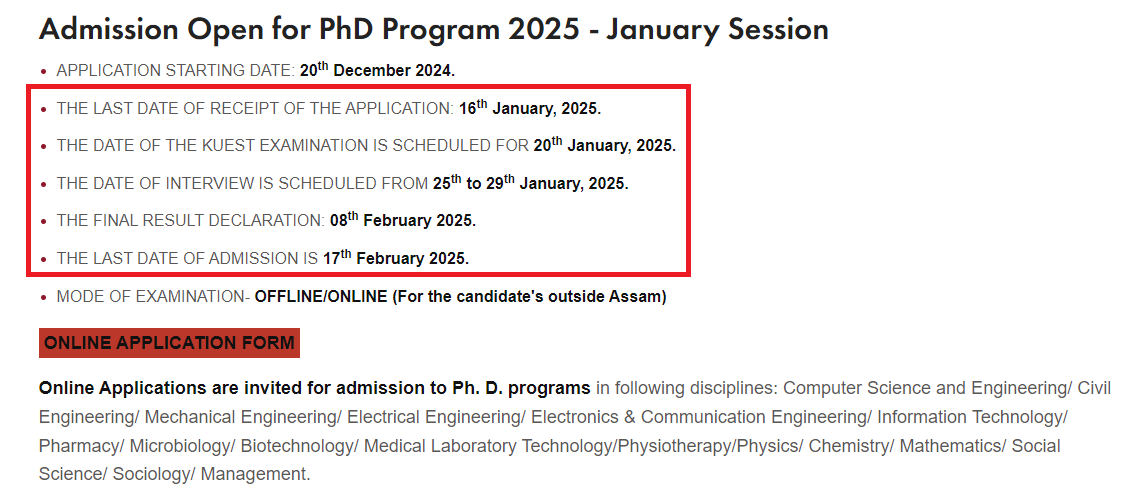The image size is (1142, 496).
Task: Click the 25th to 29th January date range
Action: pos(530,183)
